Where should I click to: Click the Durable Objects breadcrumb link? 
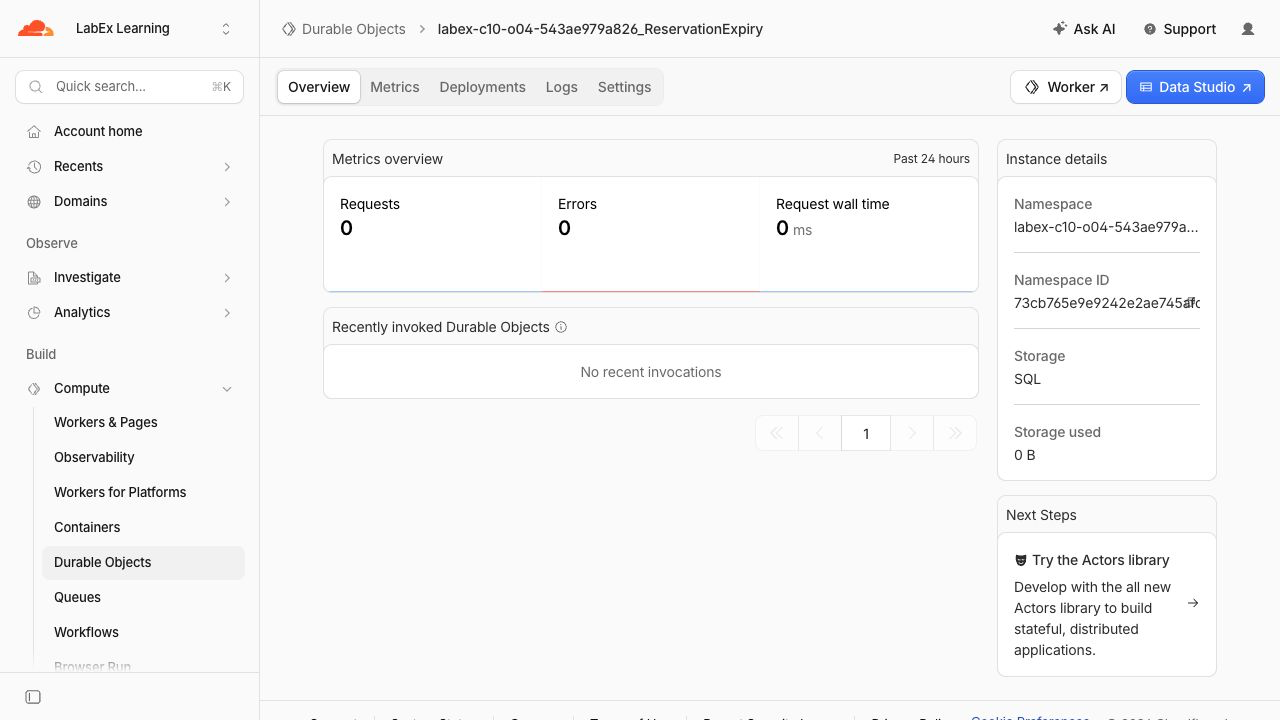[x=353, y=29]
